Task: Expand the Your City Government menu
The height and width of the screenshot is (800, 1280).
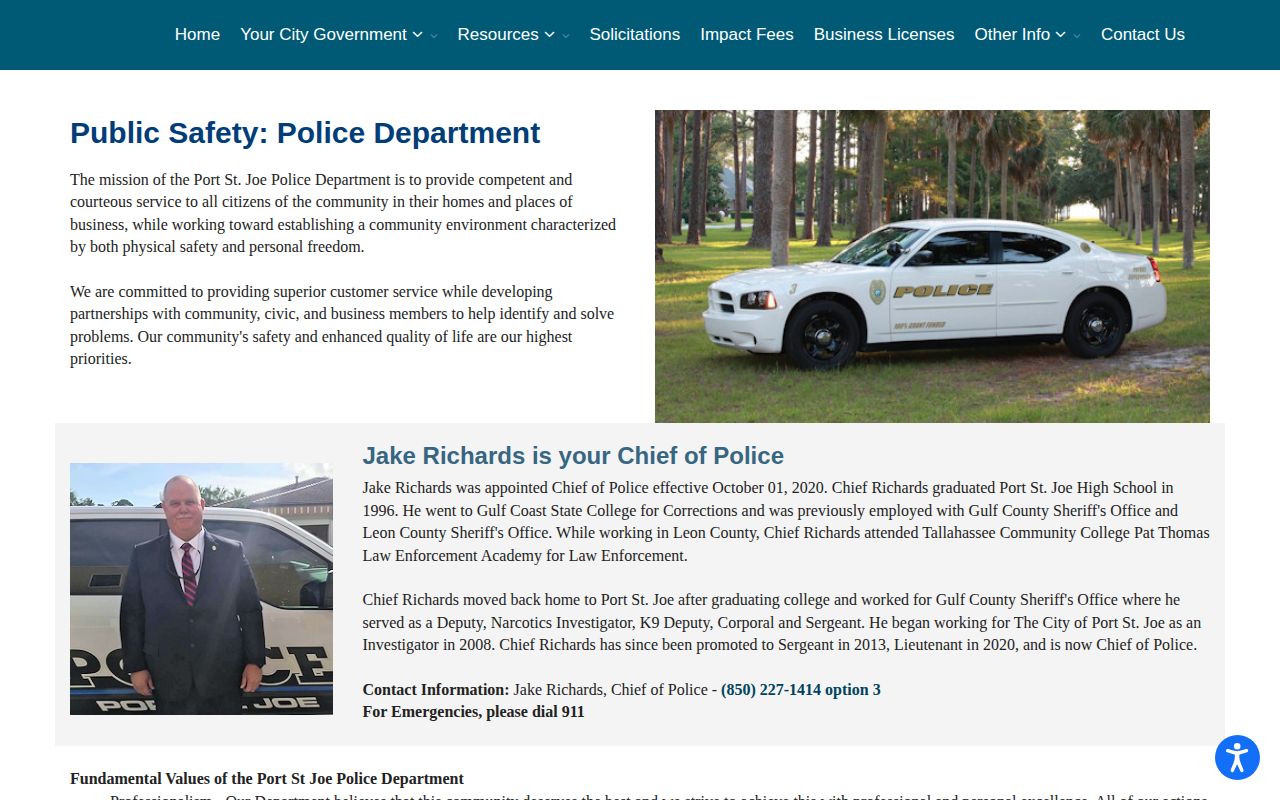Action: pos(331,34)
